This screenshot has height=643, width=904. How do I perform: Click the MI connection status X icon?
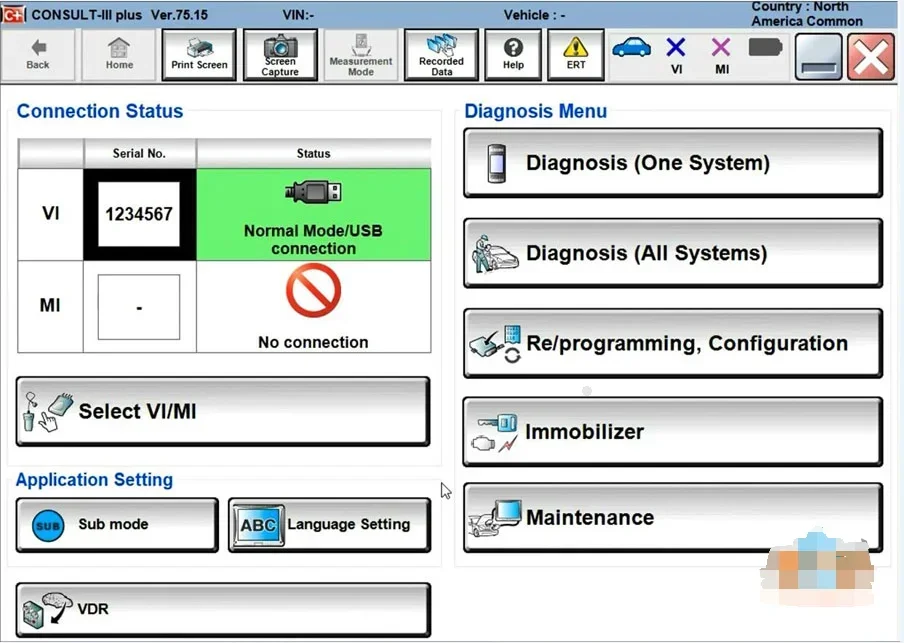pyautogui.click(x=721, y=55)
